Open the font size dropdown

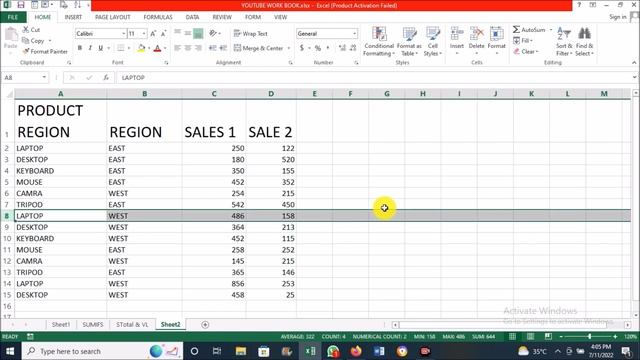[144, 33]
